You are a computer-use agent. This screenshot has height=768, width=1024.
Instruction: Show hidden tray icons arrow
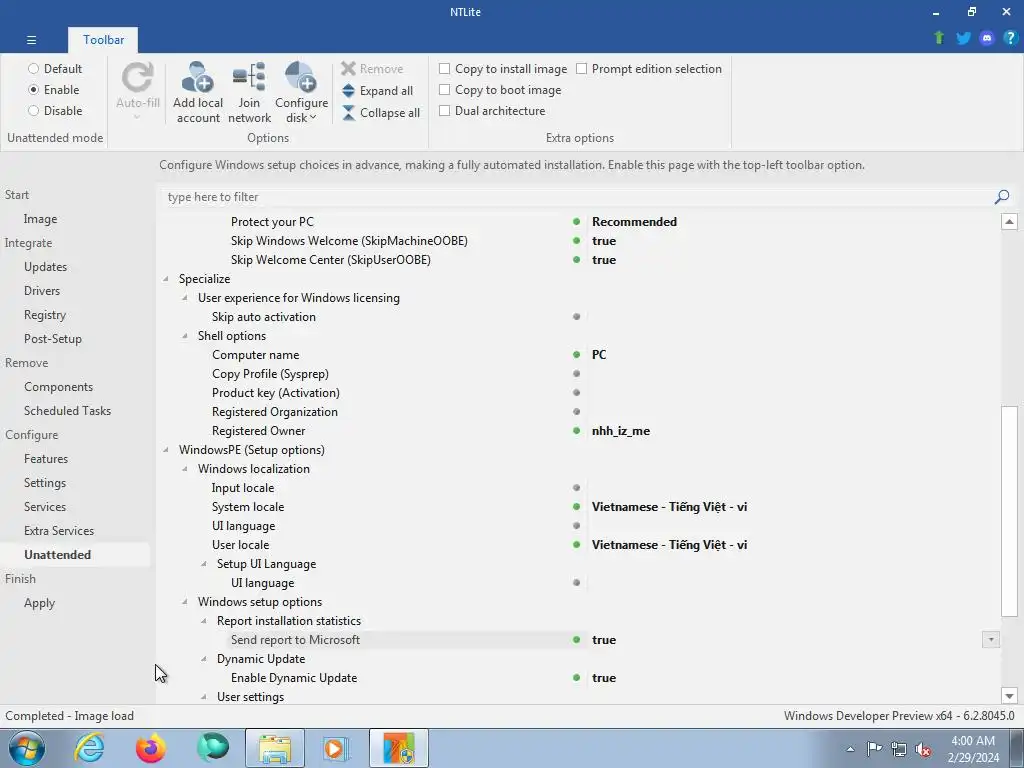tap(850, 749)
